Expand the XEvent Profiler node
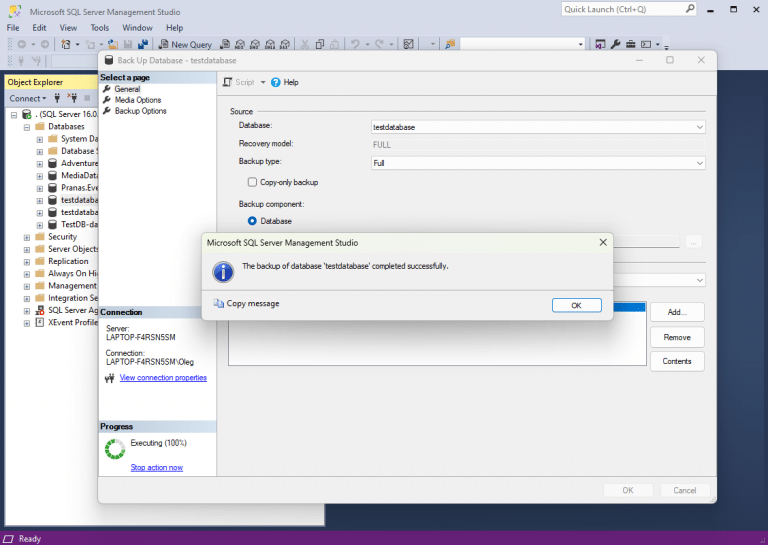 pos(27,323)
